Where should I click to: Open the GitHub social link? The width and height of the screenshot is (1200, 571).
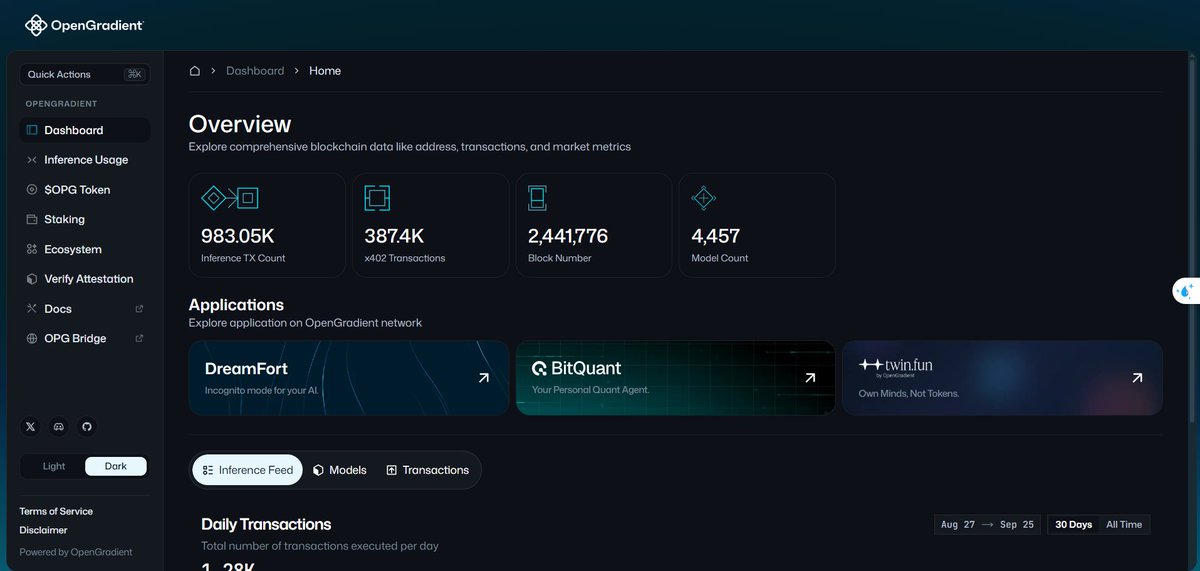tap(87, 427)
